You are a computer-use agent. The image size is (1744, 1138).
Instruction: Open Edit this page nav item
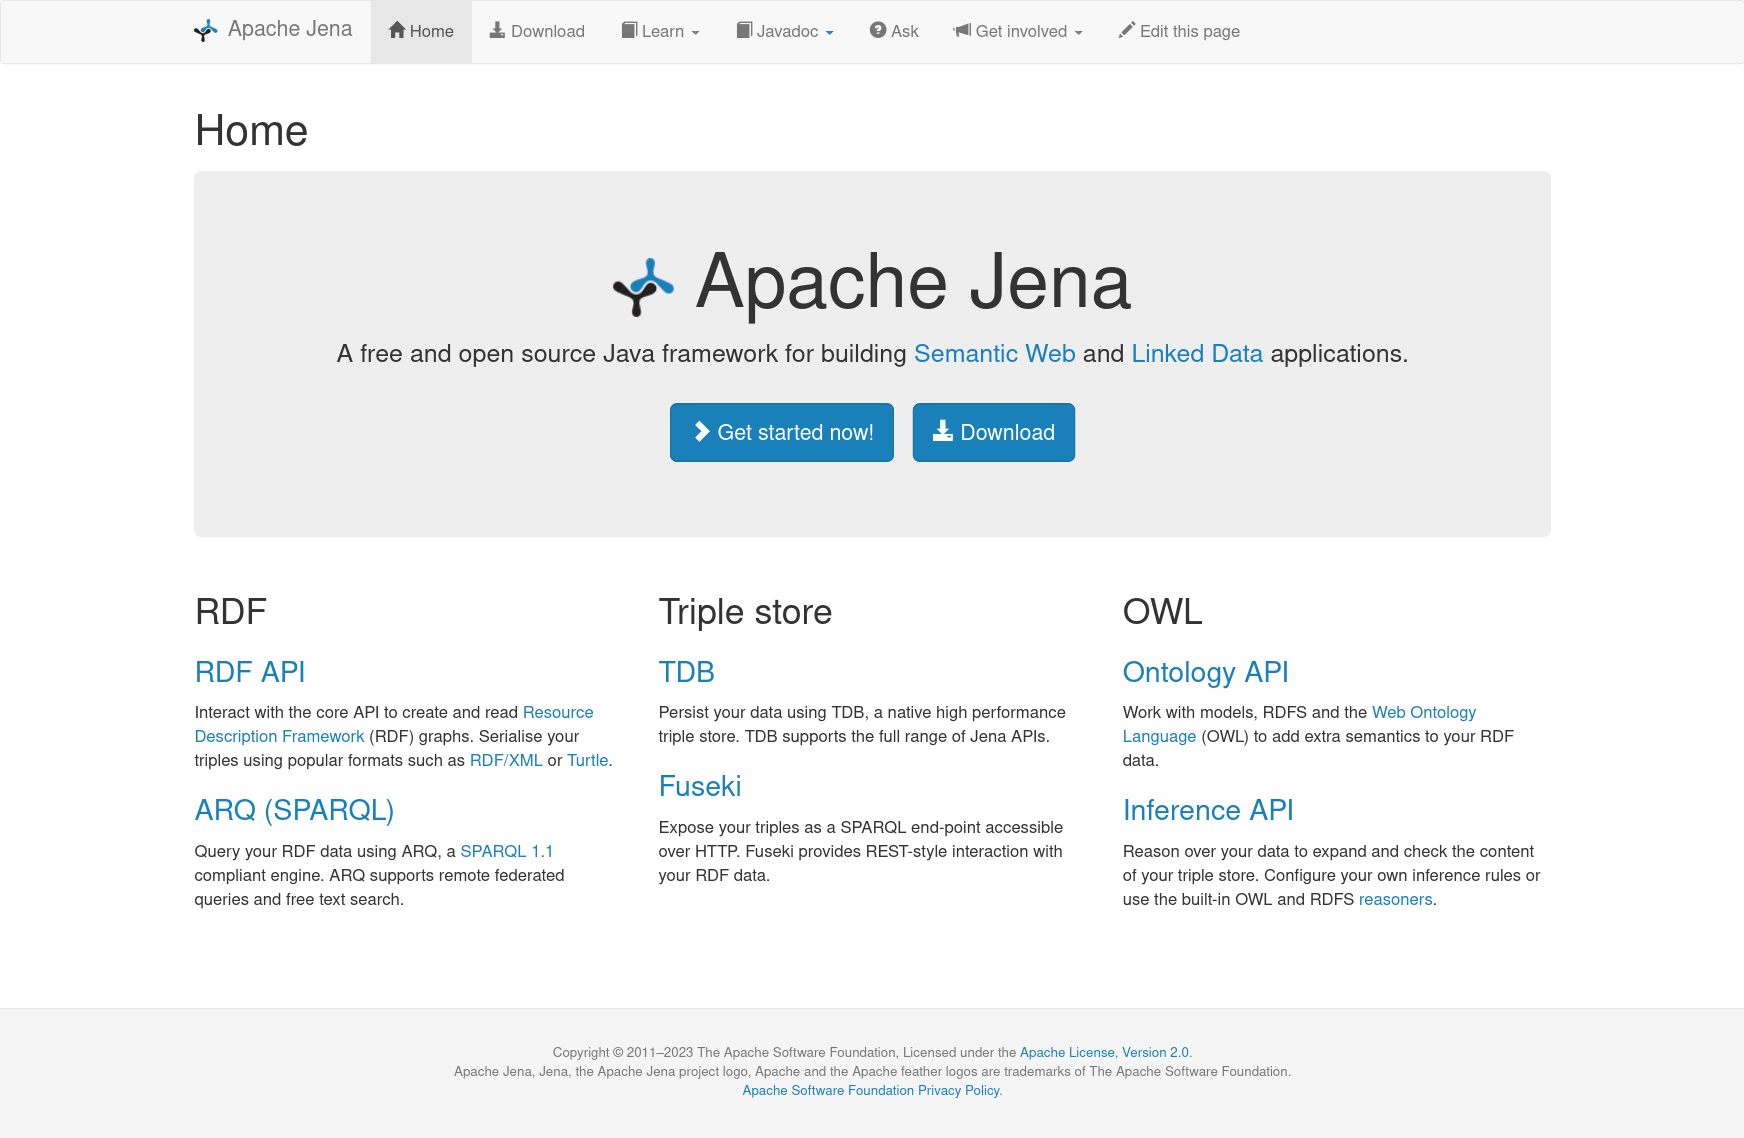[x=1179, y=31]
